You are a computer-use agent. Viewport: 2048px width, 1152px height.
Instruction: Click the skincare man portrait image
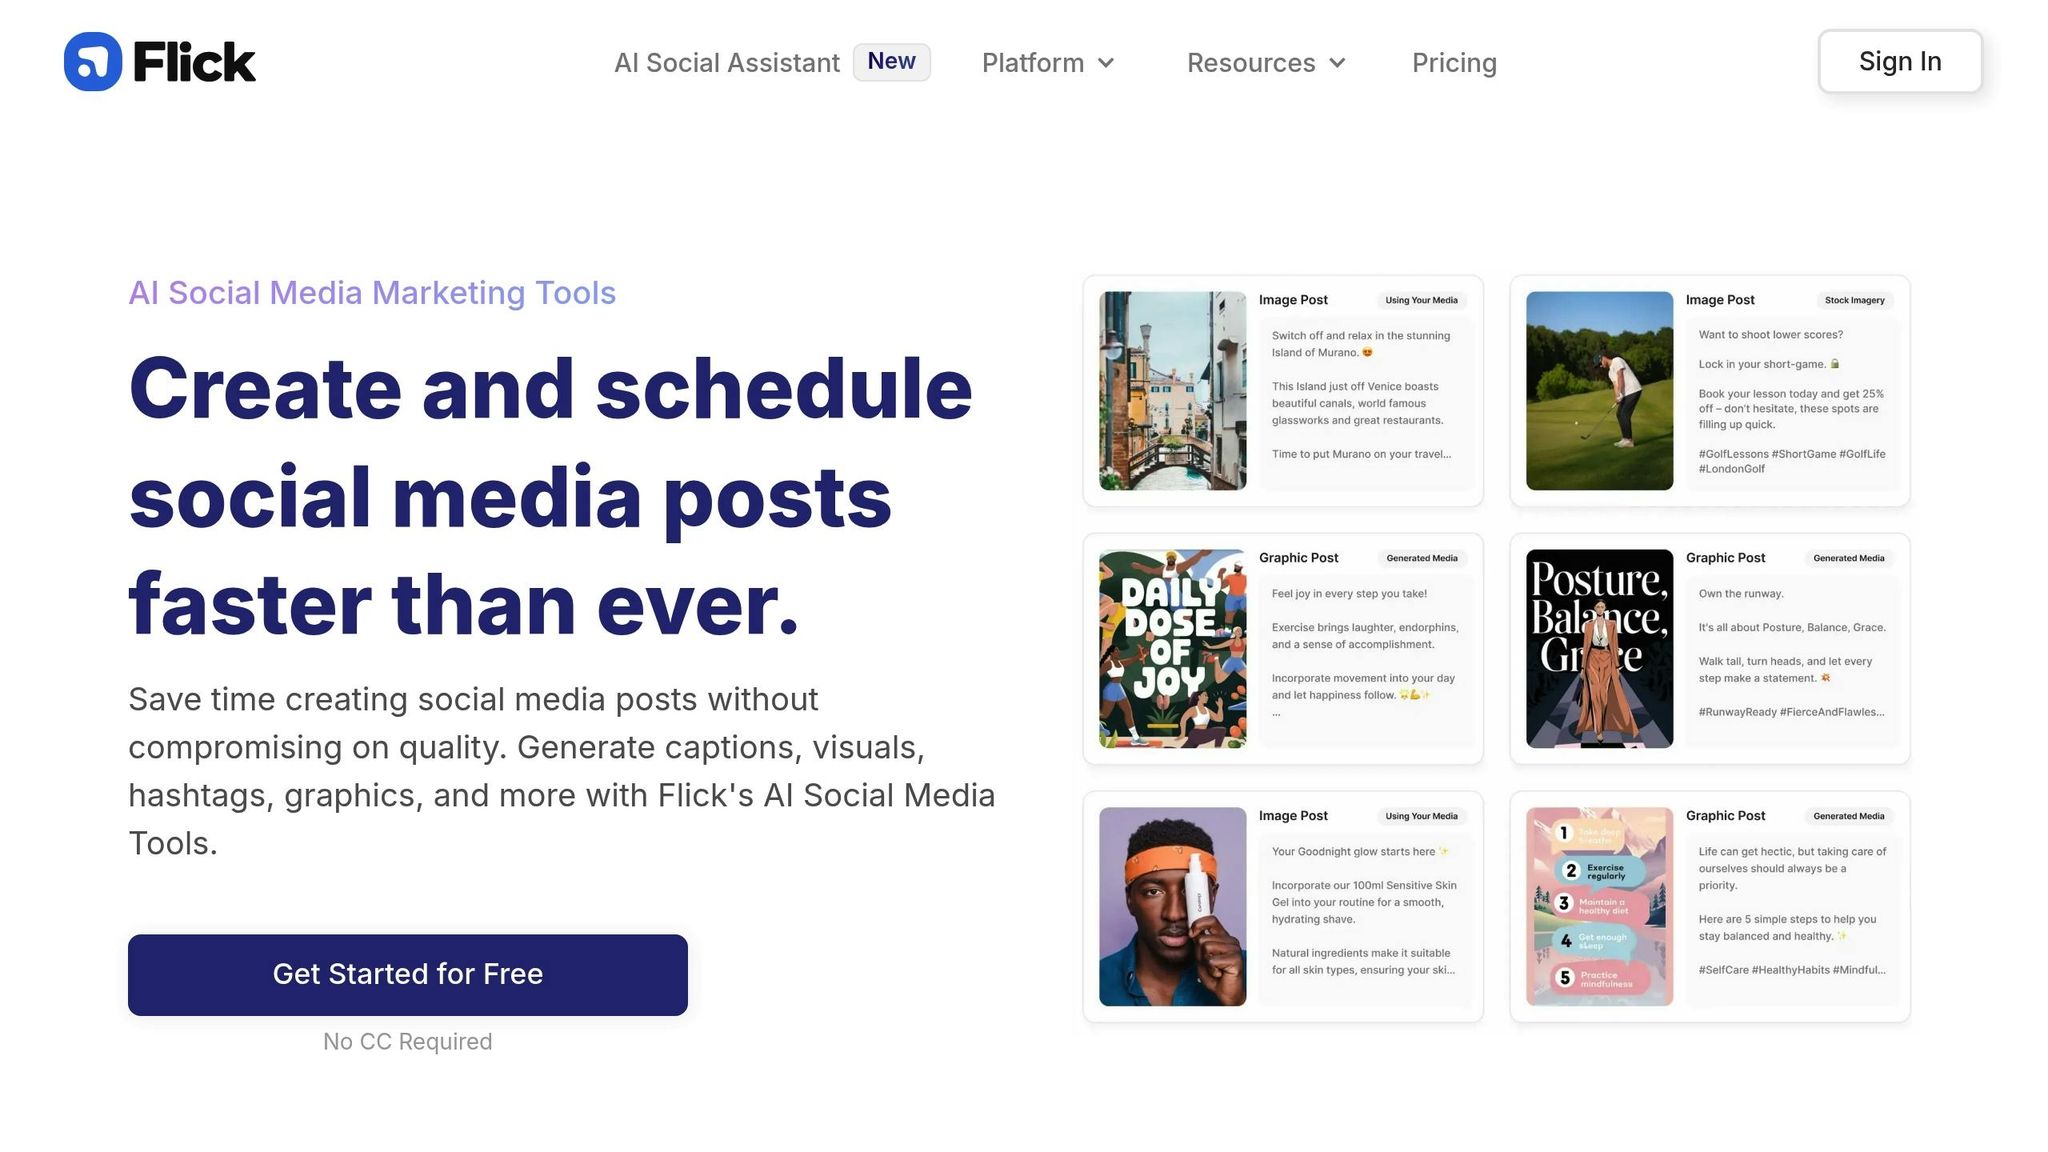(1172, 906)
